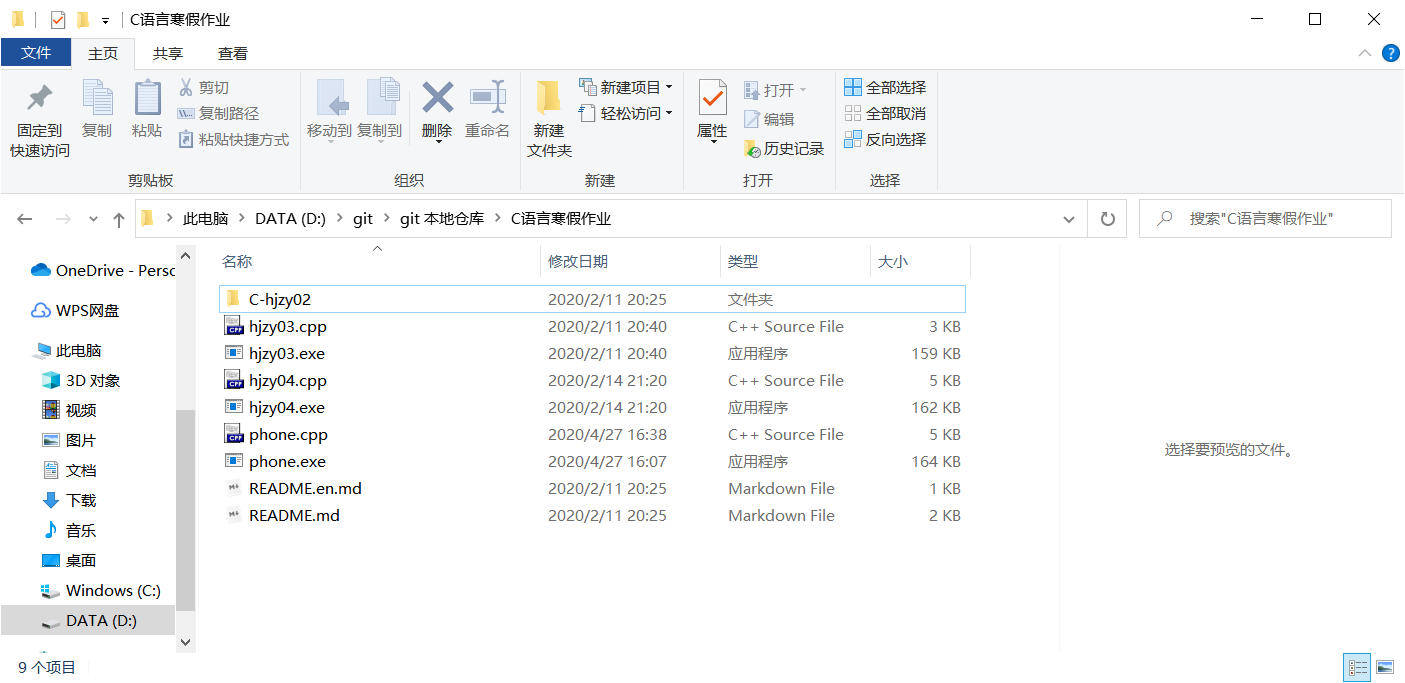This screenshot has height=683, width=1405.
Task: Open the Open (打开) dropdown in ribbon
Action: 775,90
